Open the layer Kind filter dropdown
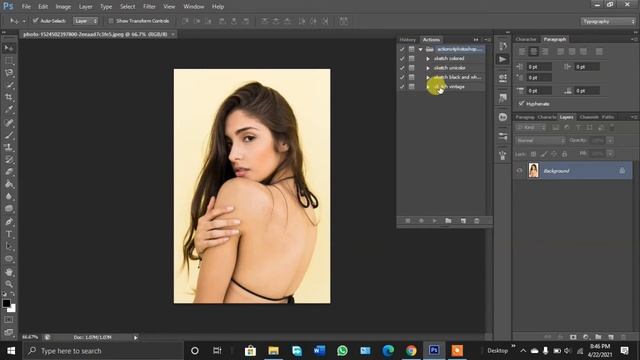640x360 pixels. tap(531, 127)
